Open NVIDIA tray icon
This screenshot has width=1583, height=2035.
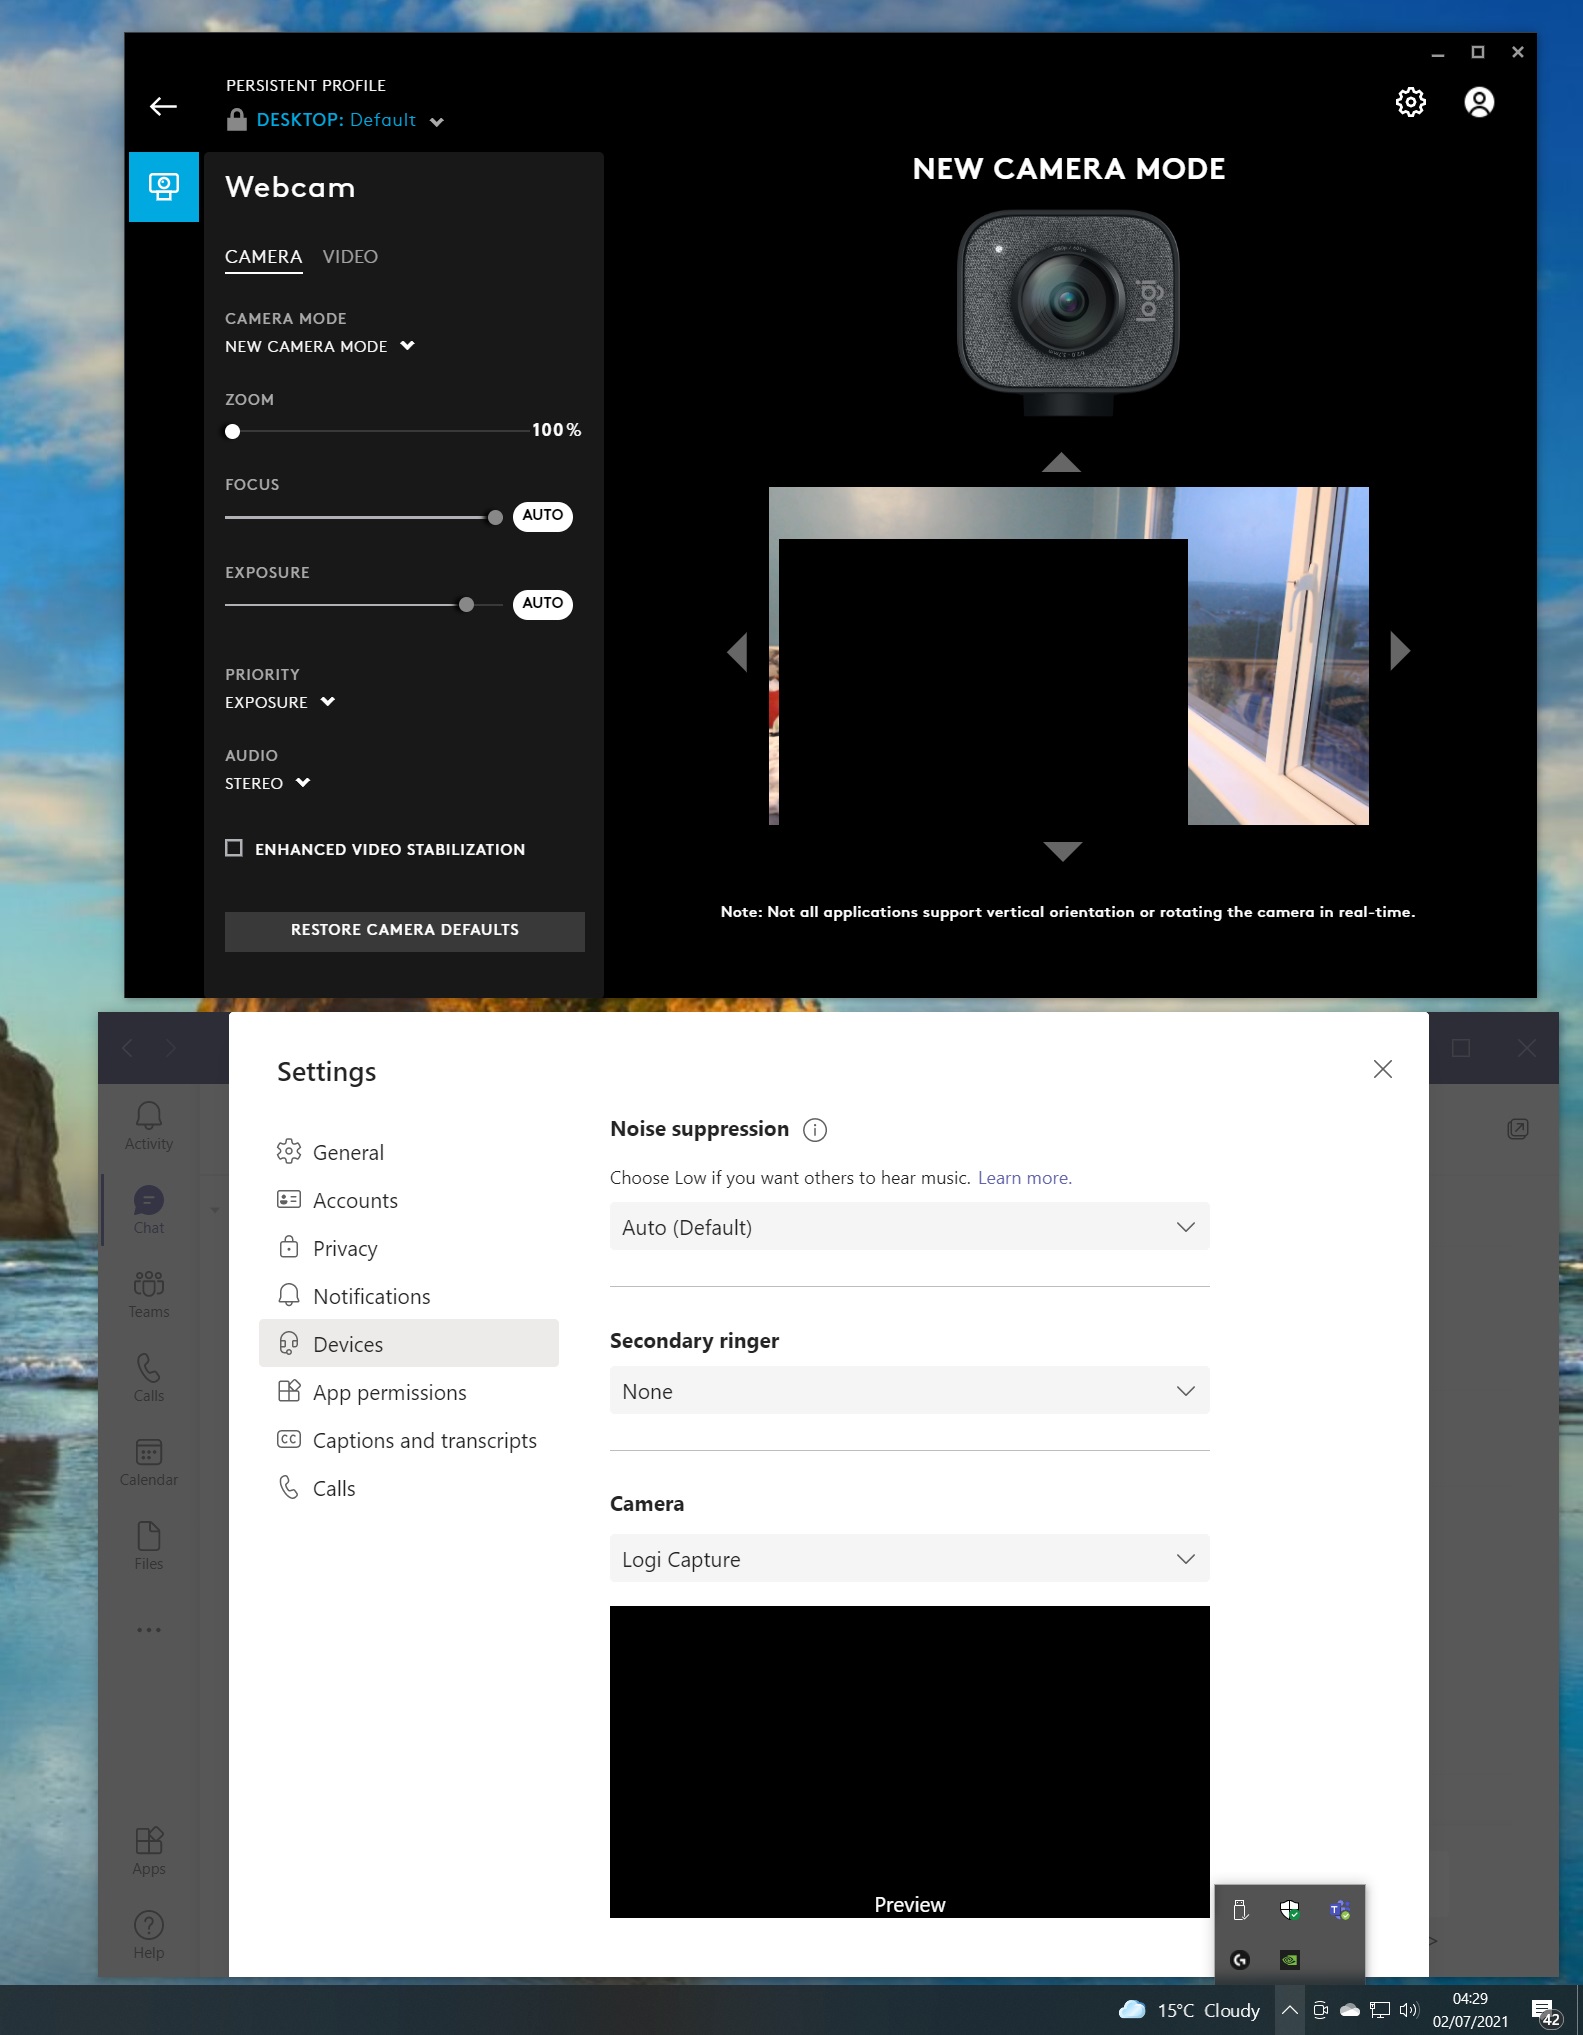[x=1290, y=1960]
